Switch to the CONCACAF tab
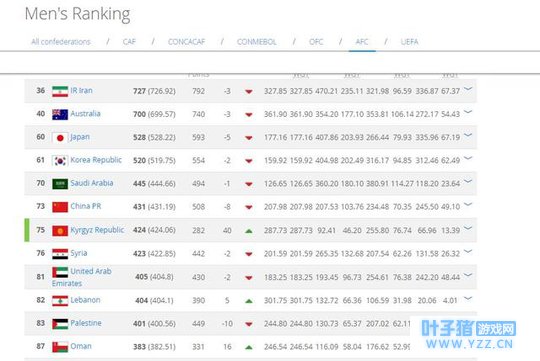Image resolution: width=540 pixels, height=361 pixels. (186, 42)
